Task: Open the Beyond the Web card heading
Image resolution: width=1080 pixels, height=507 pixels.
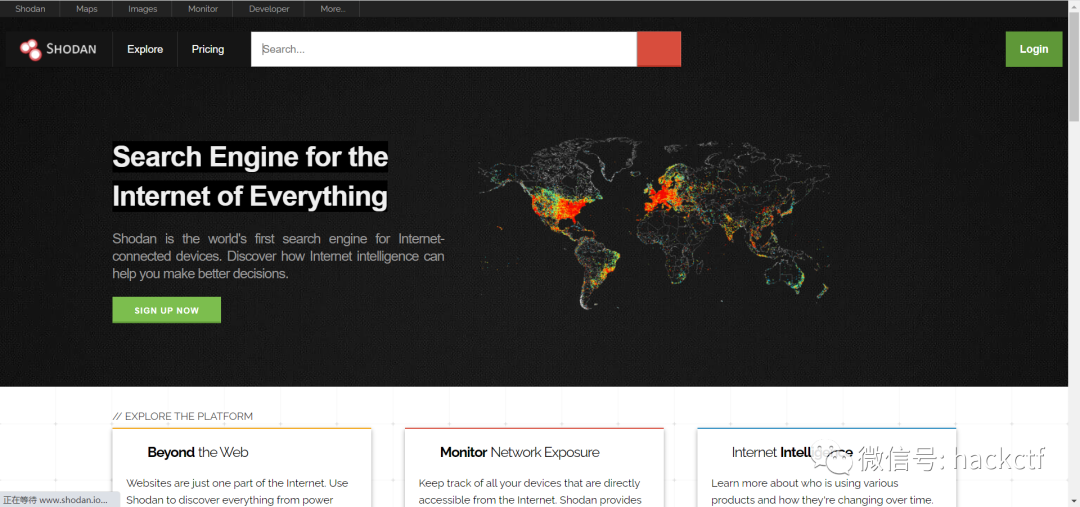Action: pyautogui.click(x=198, y=453)
